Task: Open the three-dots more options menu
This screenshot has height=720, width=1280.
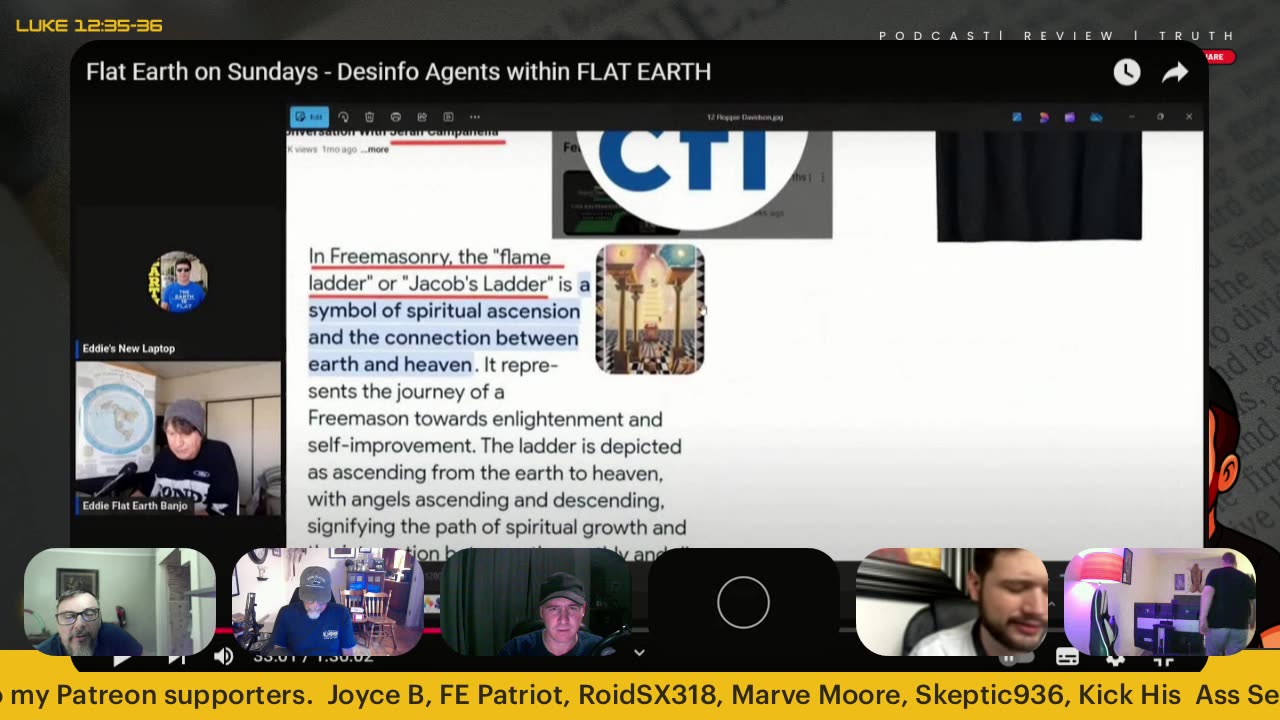Action: [475, 117]
